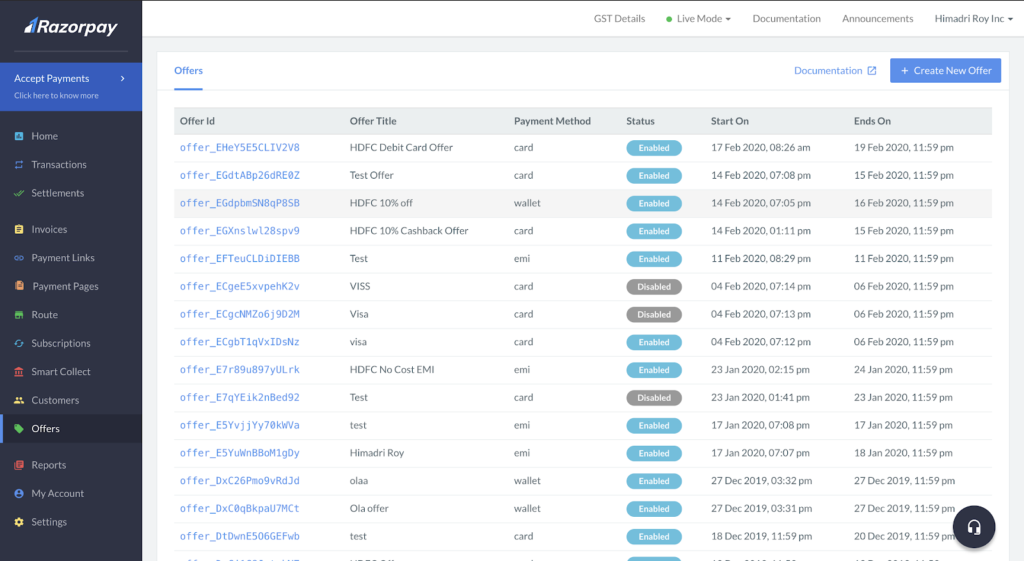1024x561 pixels.
Task: Click the Ends On column header
Action: (x=872, y=121)
